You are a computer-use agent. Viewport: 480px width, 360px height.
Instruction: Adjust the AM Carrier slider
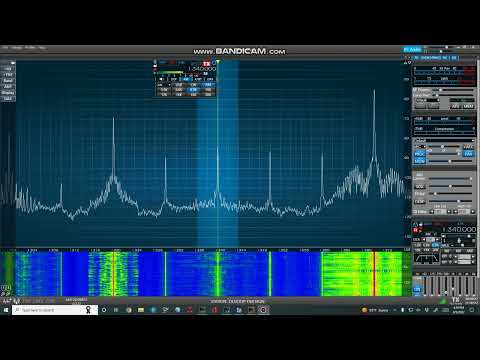tap(451, 179)
